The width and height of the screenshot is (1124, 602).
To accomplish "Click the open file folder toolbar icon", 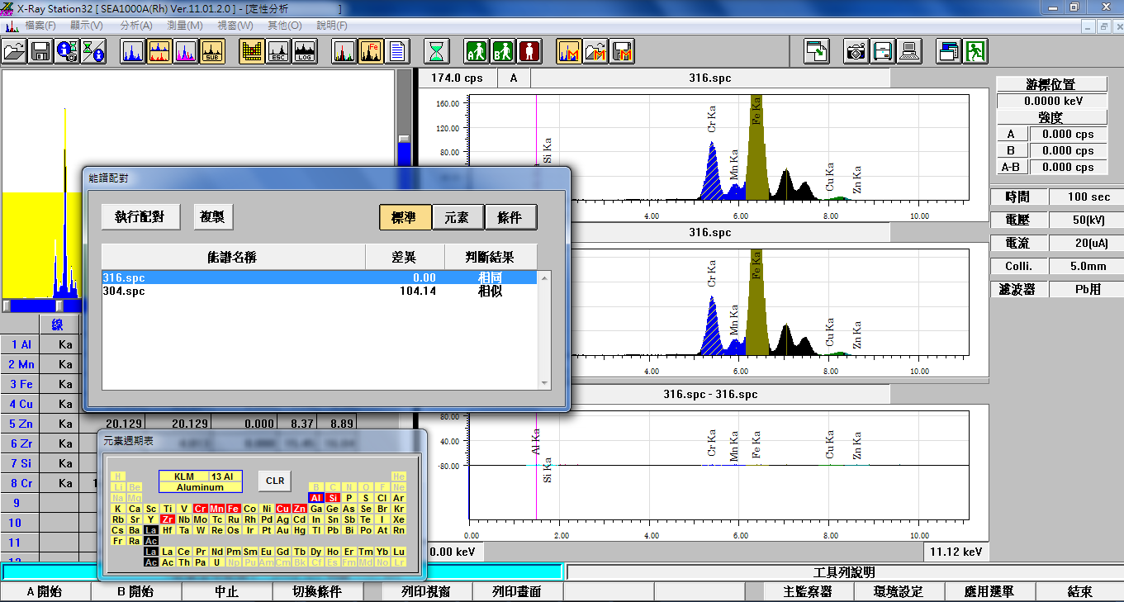I will click(14, 52).
